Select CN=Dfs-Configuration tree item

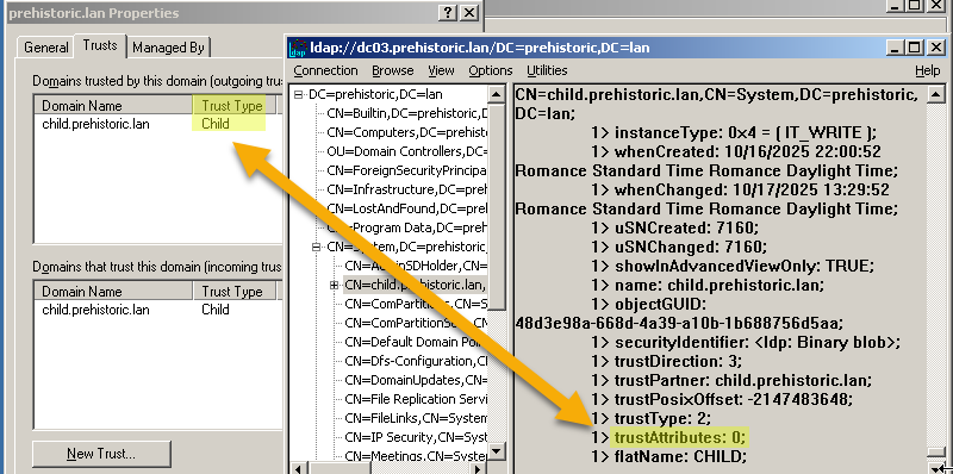pyautogui.click(x=416, y=361)
